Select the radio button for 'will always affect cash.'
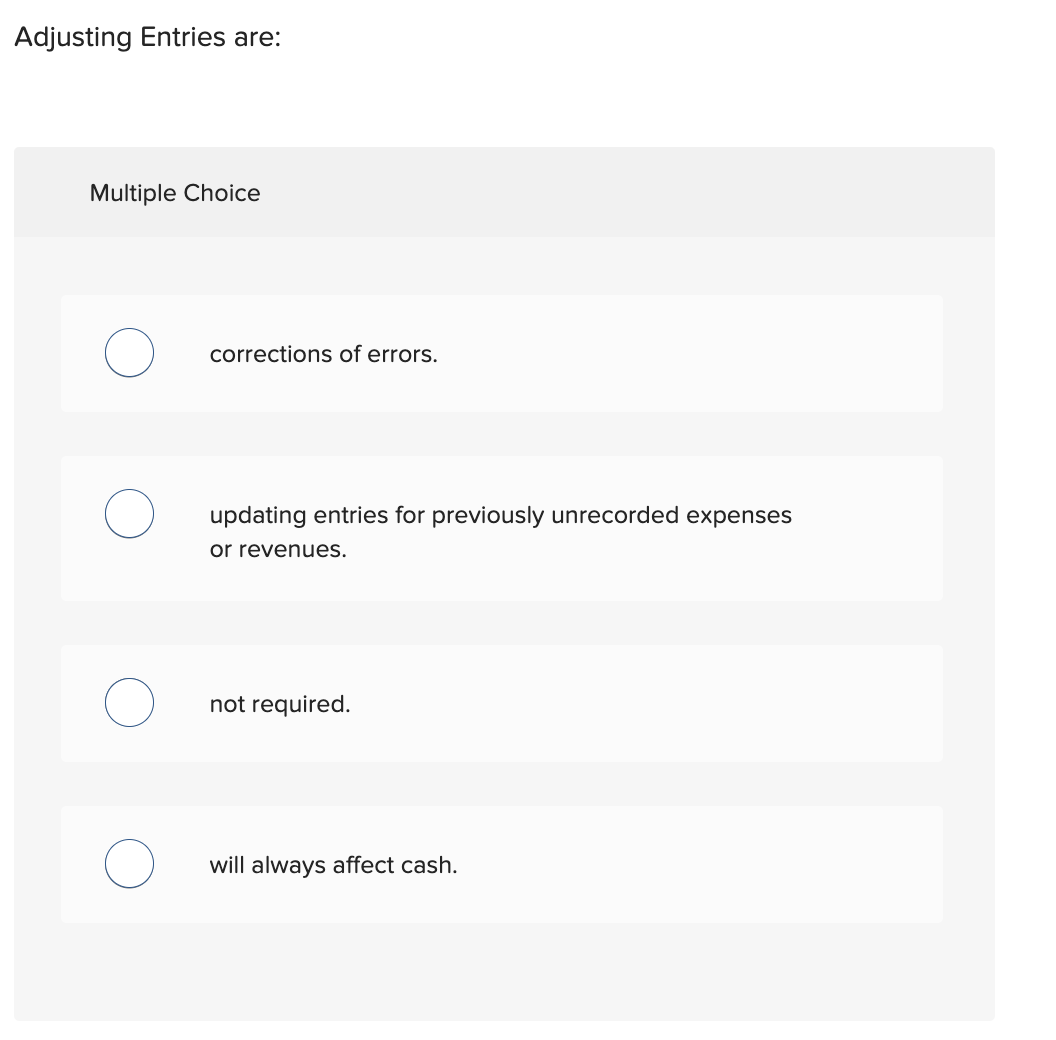The height and width of the screenshot is (1040, 1056). (x=129, y=863)
